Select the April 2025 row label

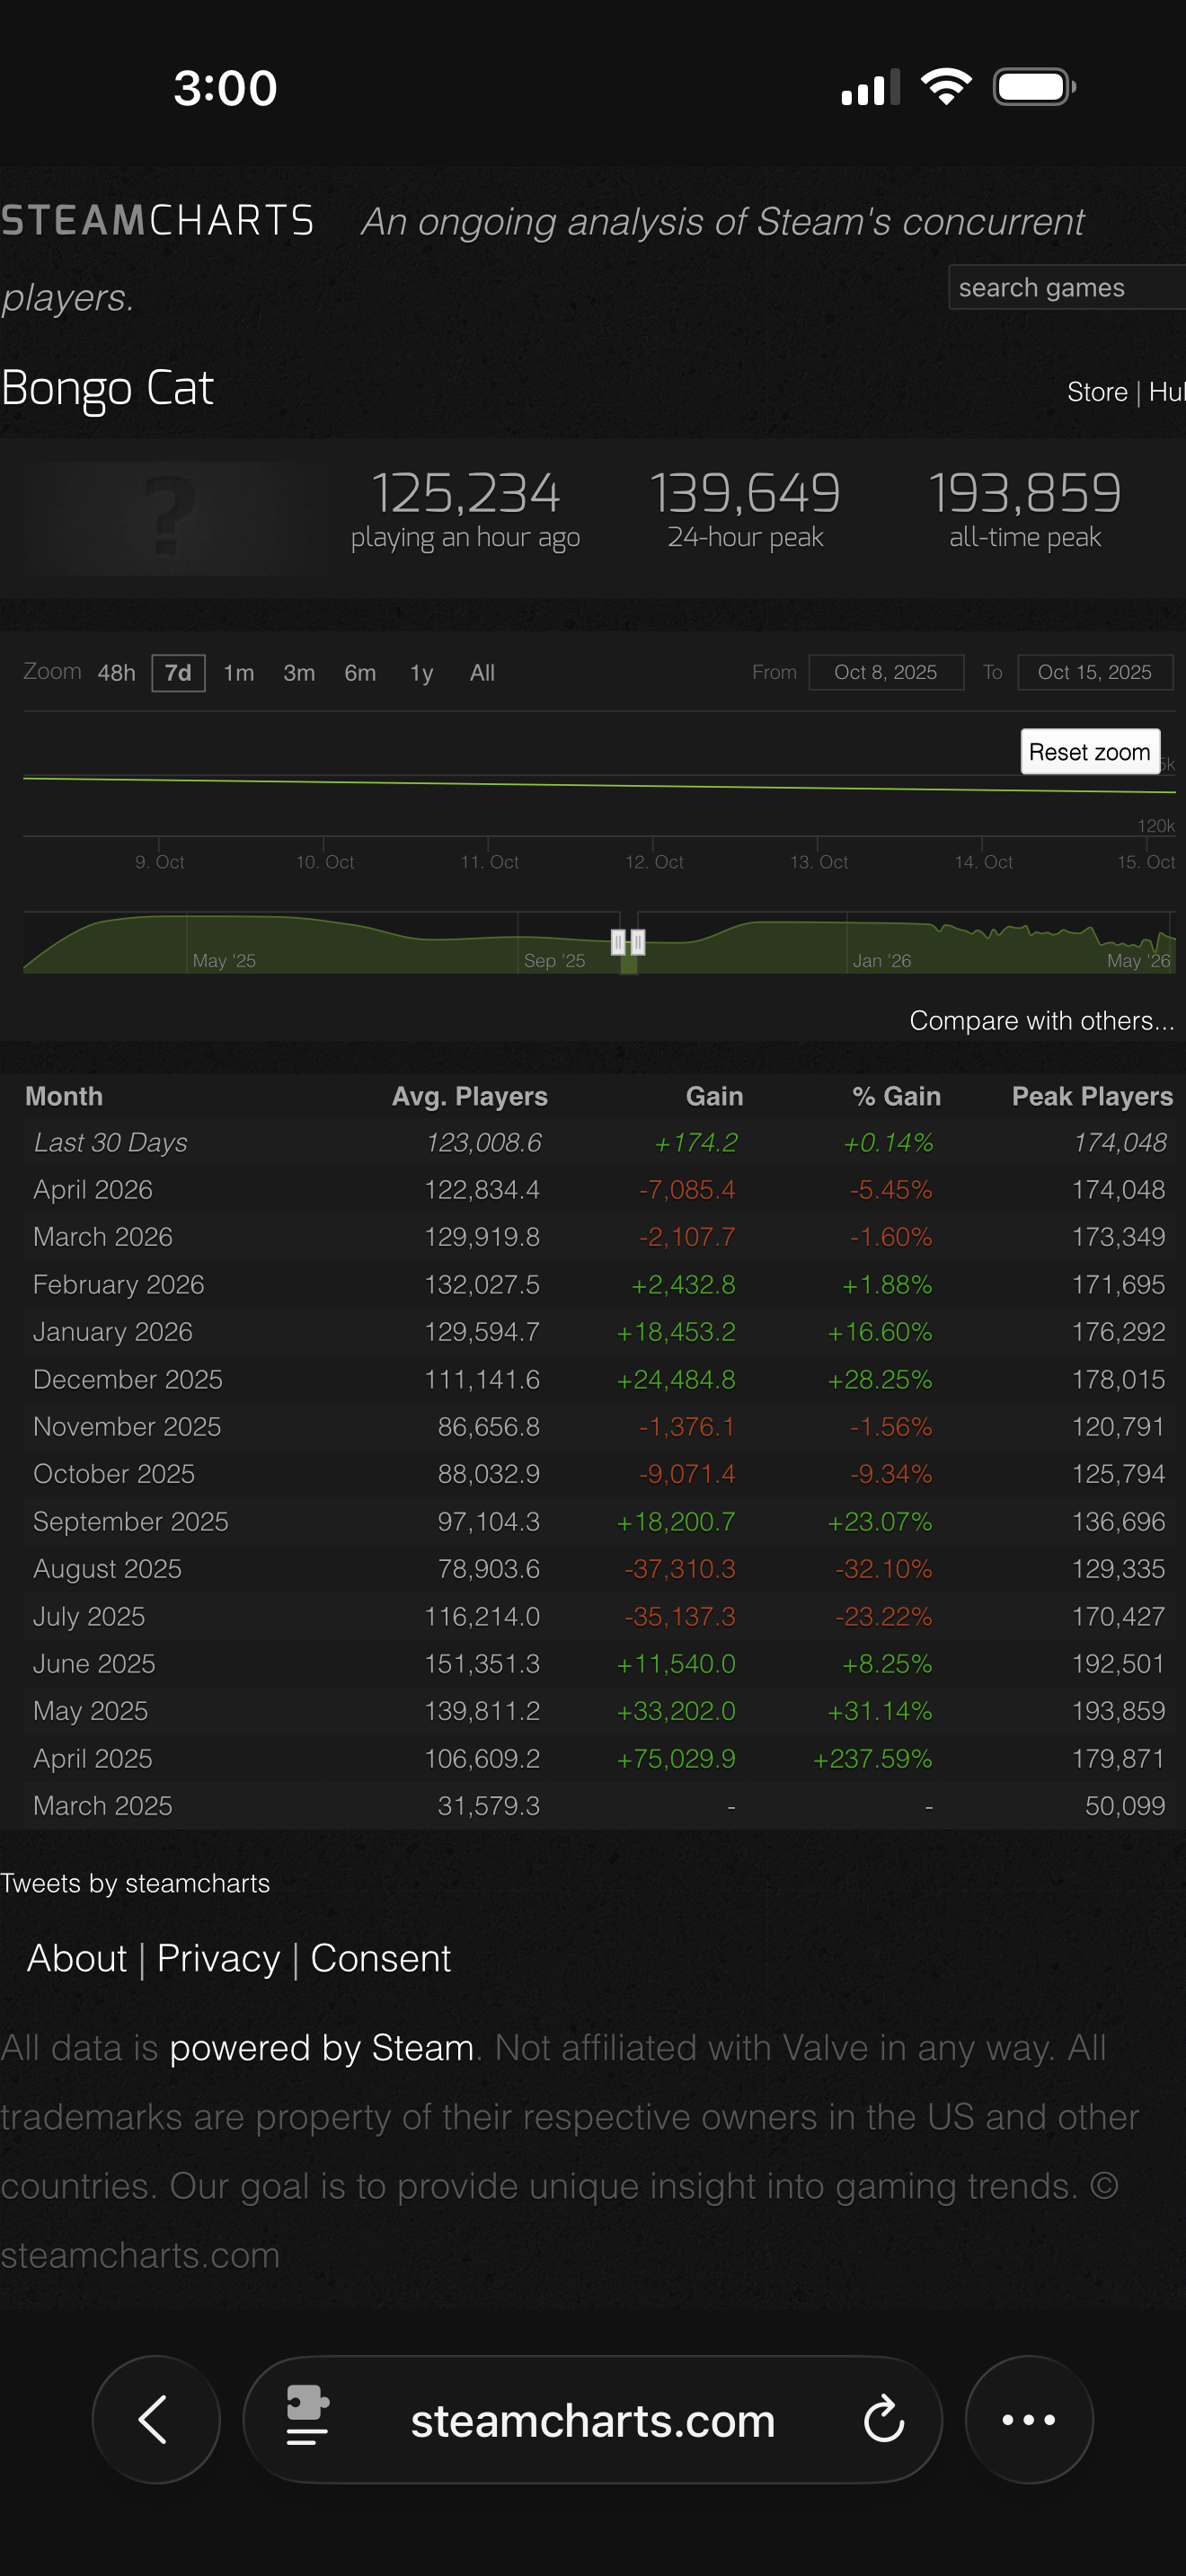(x=93, y=1758)
